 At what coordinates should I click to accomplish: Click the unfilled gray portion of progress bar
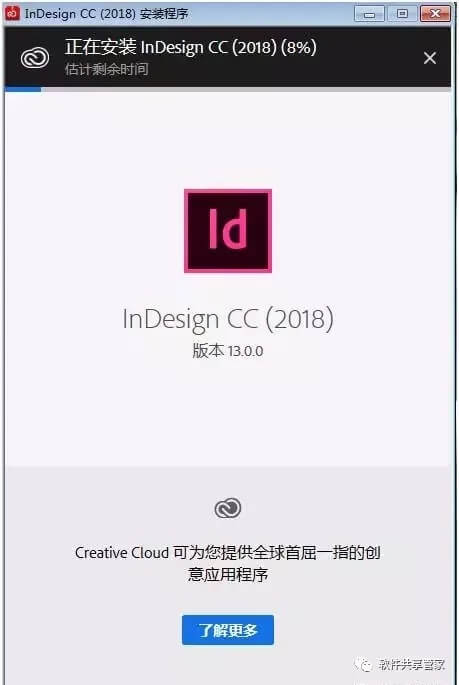246,89
